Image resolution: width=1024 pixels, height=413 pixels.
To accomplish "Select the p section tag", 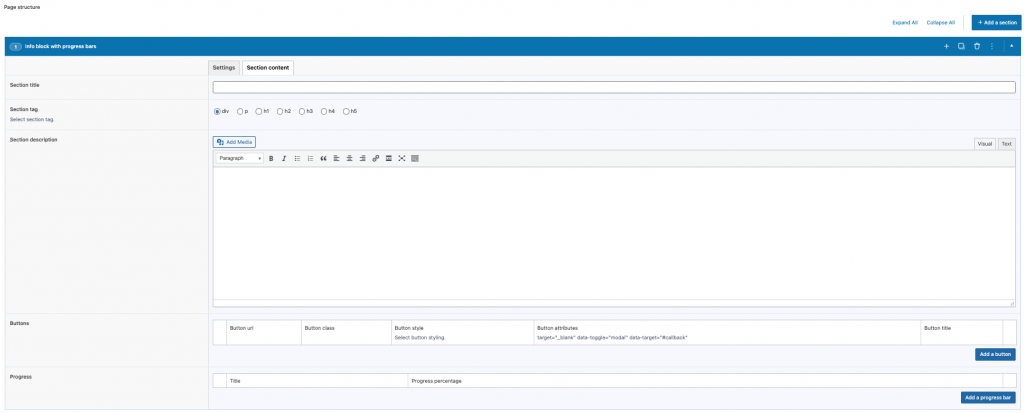I will 240,111.
